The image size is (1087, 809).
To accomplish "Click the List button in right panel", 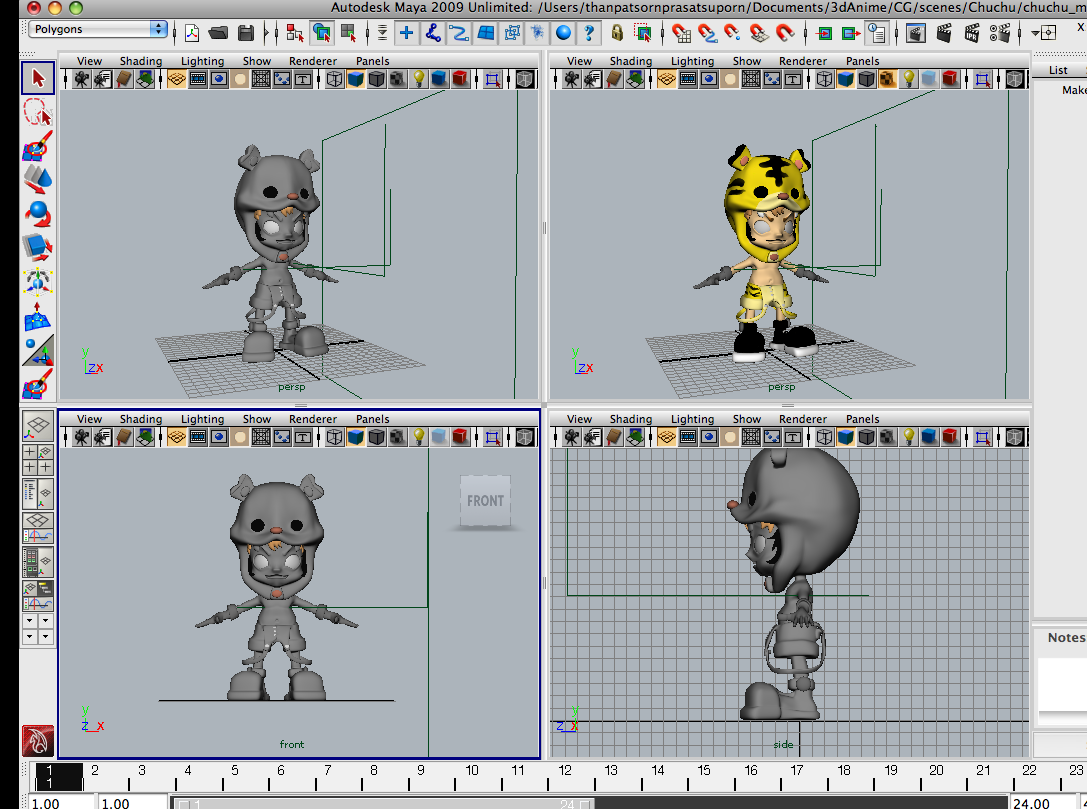I will point(1058,70).
